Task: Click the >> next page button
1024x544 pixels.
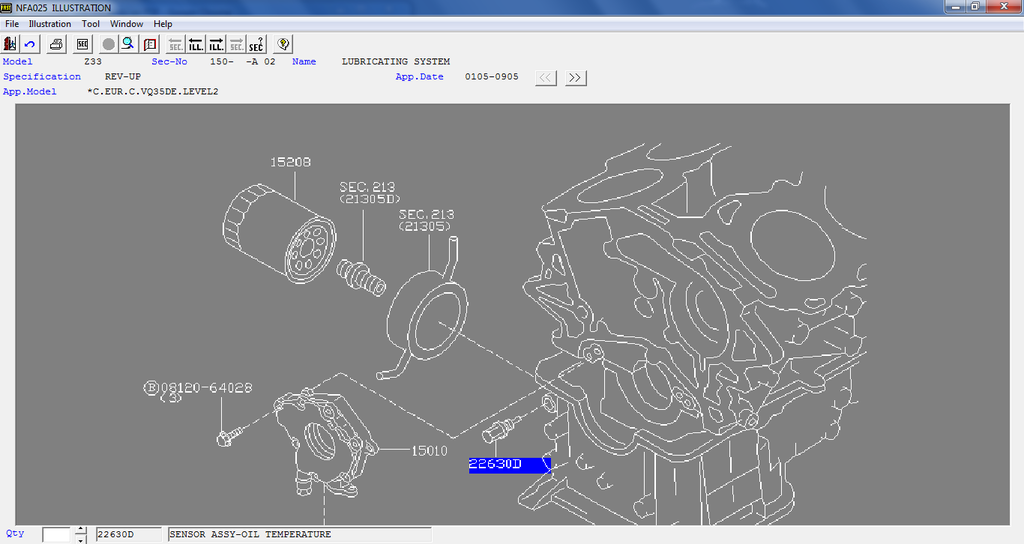Action: (575, 78)
